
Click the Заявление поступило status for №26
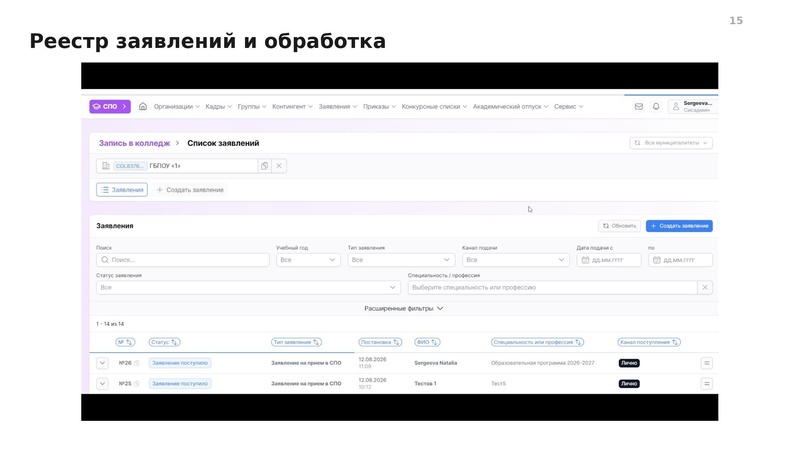click(180, 363)
